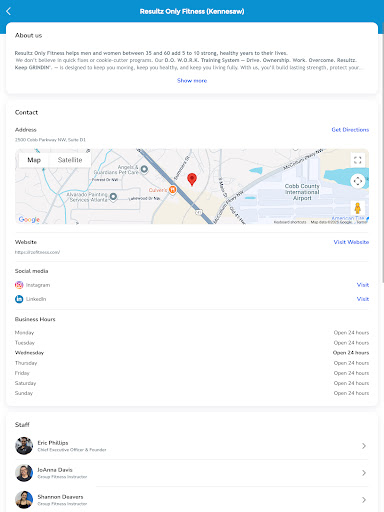Image resolution: width=384 pixels, height=512 pixels.
Task: Center map on my location
Action: pos(358,181)
